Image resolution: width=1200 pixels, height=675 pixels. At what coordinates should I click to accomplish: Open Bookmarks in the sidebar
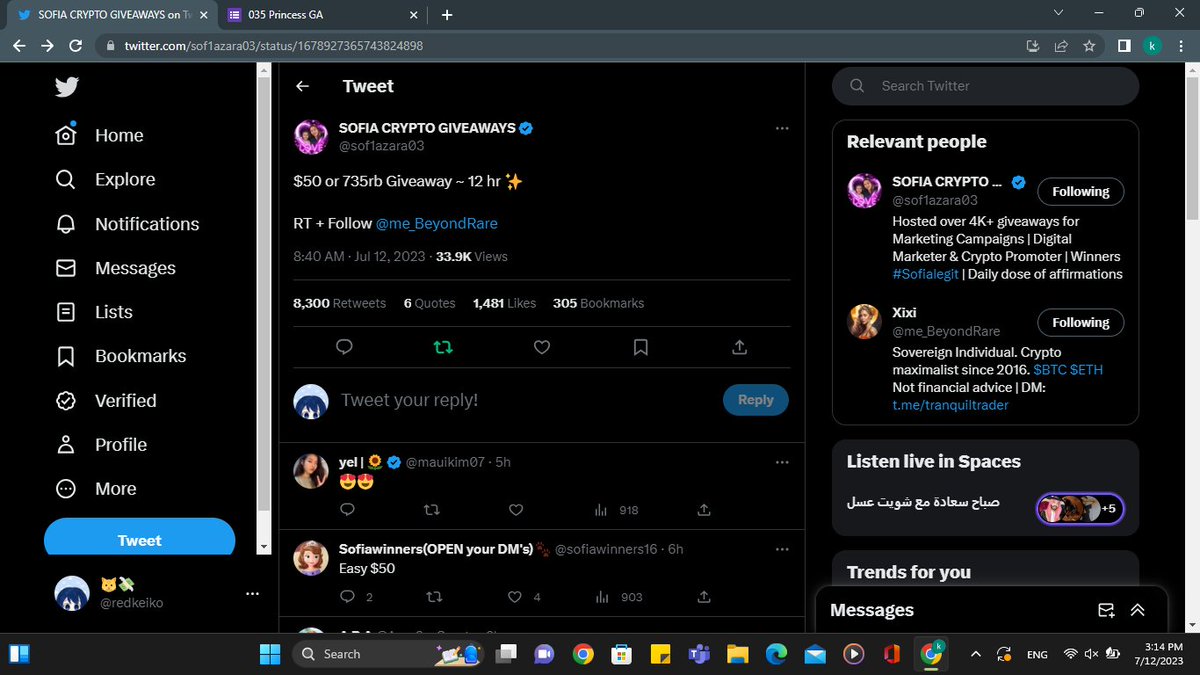[x=120, y=356]
